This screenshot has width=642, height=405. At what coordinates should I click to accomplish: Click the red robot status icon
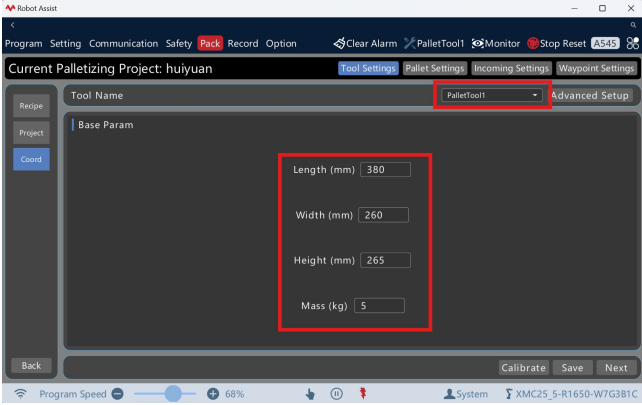pyautogui.click(x=363, y=394)
